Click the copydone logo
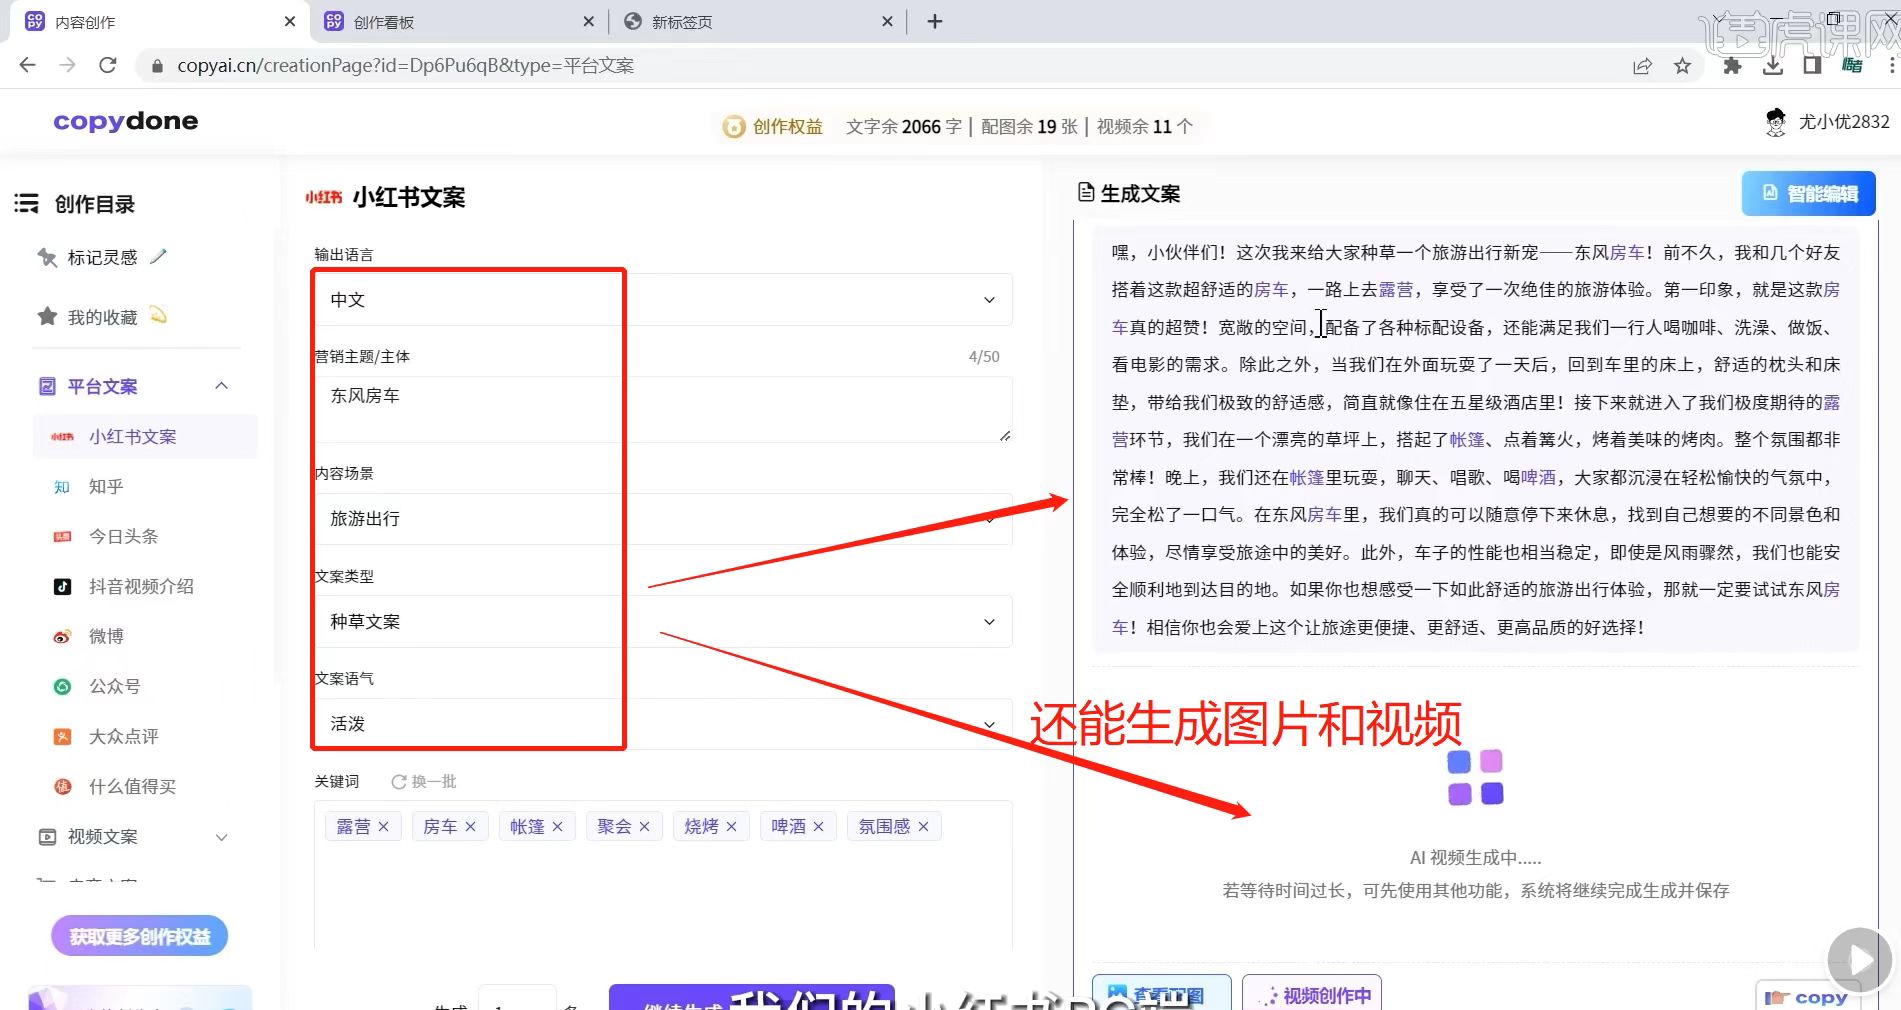This screenshot has width=1901, height=1010. coord(126,121)
